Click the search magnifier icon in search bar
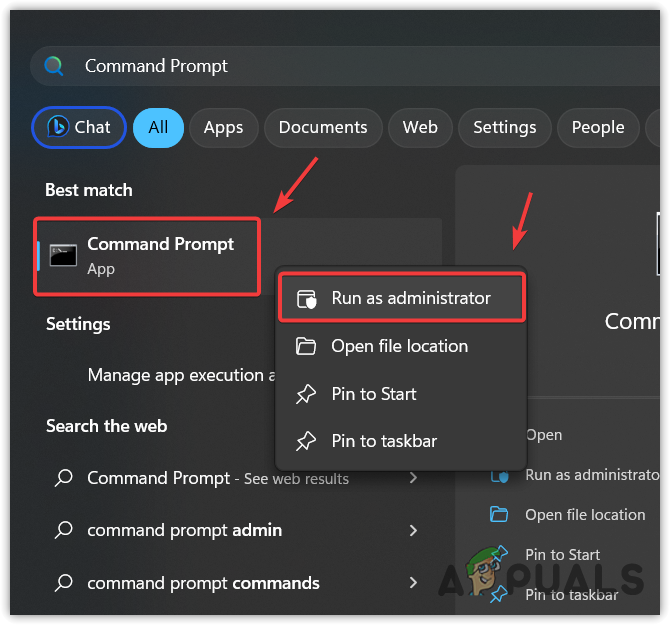The image size is (670, 625). pos(54,66)
